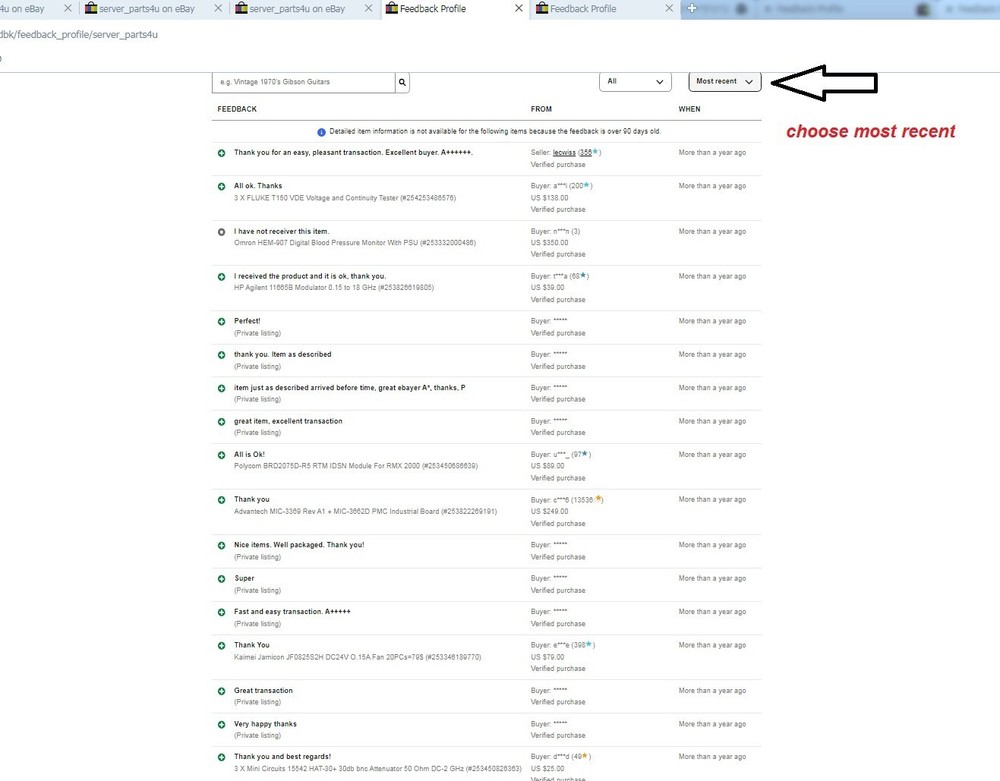Click the new tab plus button
This screenshot has height=781, width=1000.
[691, 8]
